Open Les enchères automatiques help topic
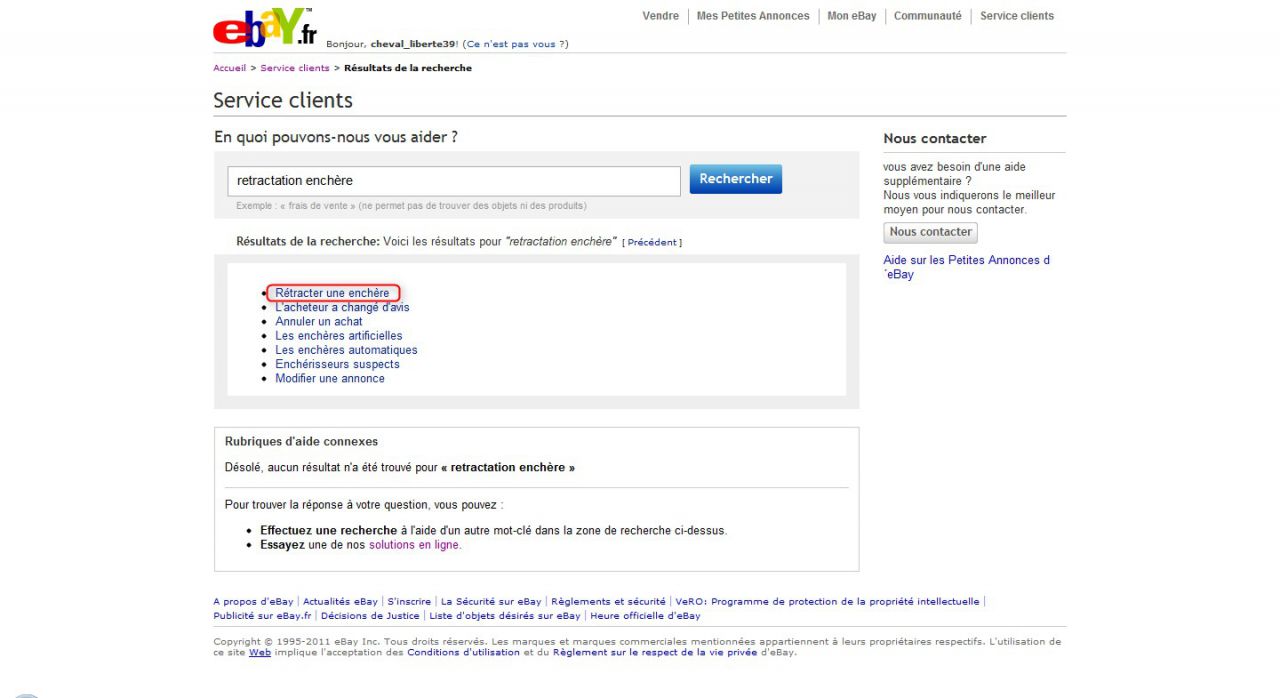This screenshot has width=1280, height=698. 346,350
